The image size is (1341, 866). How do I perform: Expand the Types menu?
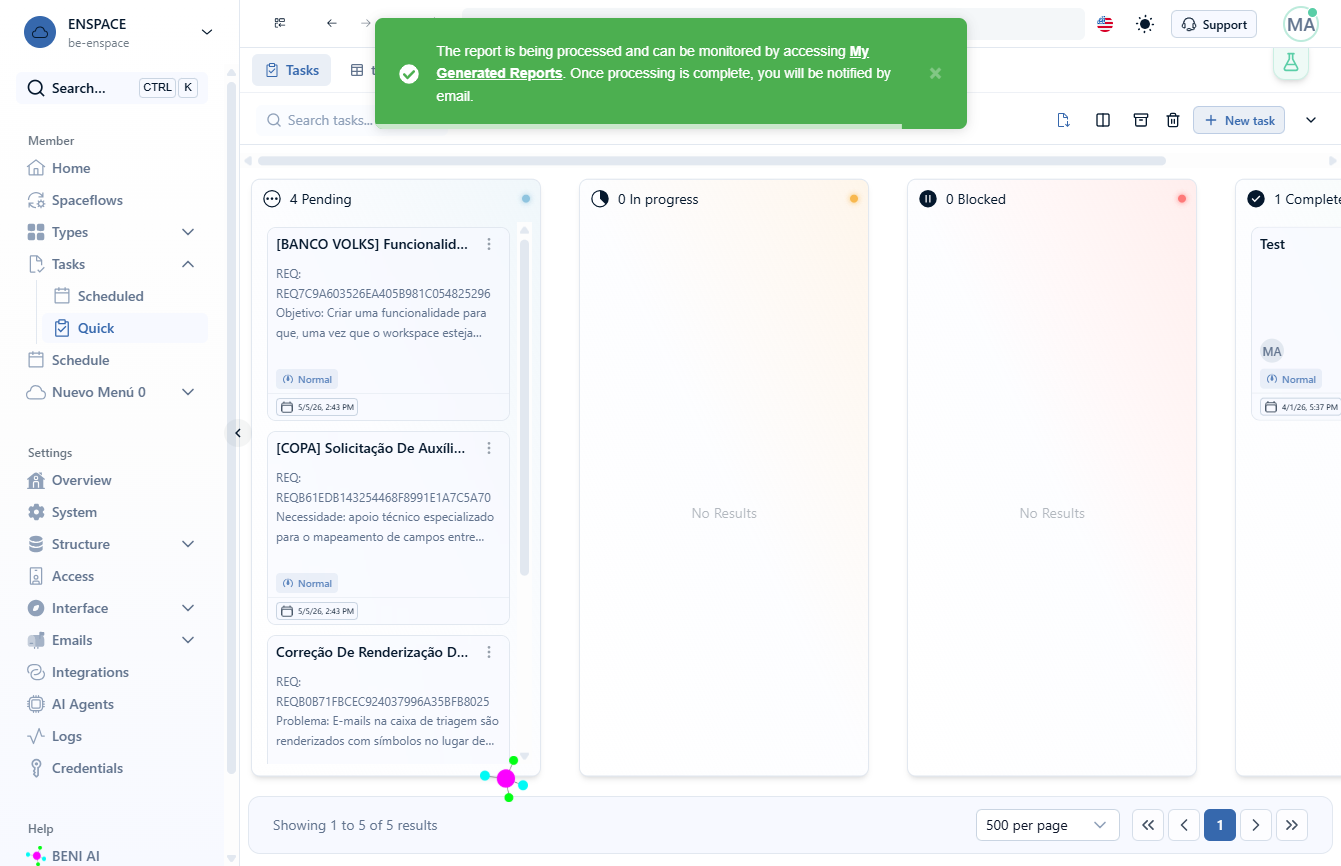click(x=187, y=232)
